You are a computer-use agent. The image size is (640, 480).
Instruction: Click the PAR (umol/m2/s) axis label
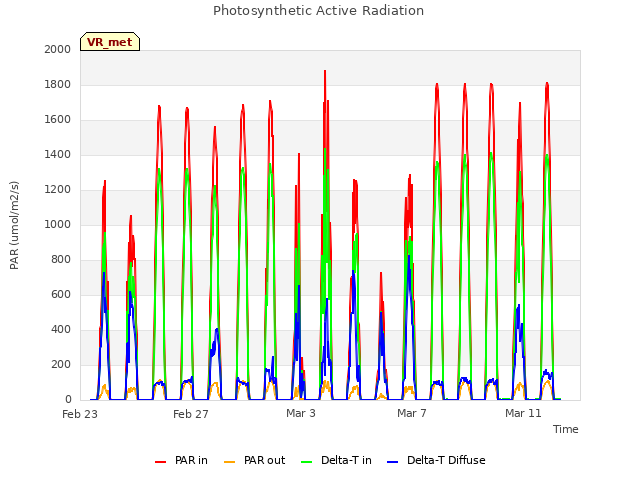coord(14,225)
